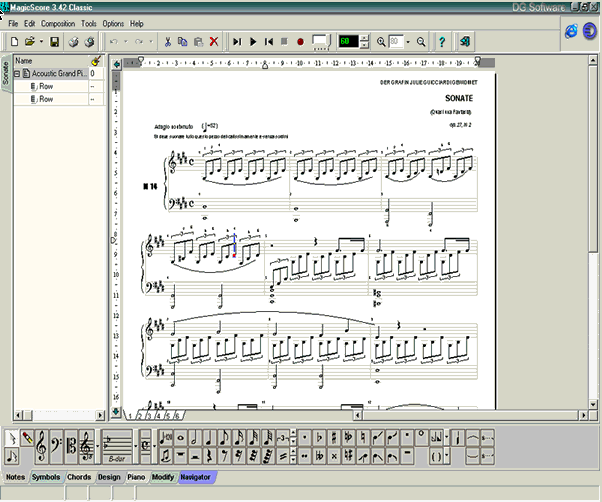Screen dimensions: 602x502
Task: Select the treble clef tool
Action: (41, 447)
